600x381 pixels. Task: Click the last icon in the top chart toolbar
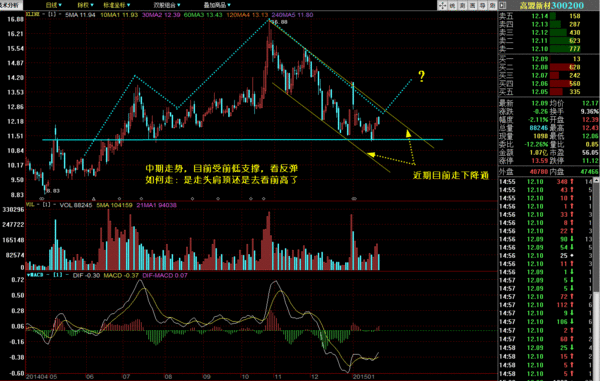pyautogui.click(x=492, y=5)
